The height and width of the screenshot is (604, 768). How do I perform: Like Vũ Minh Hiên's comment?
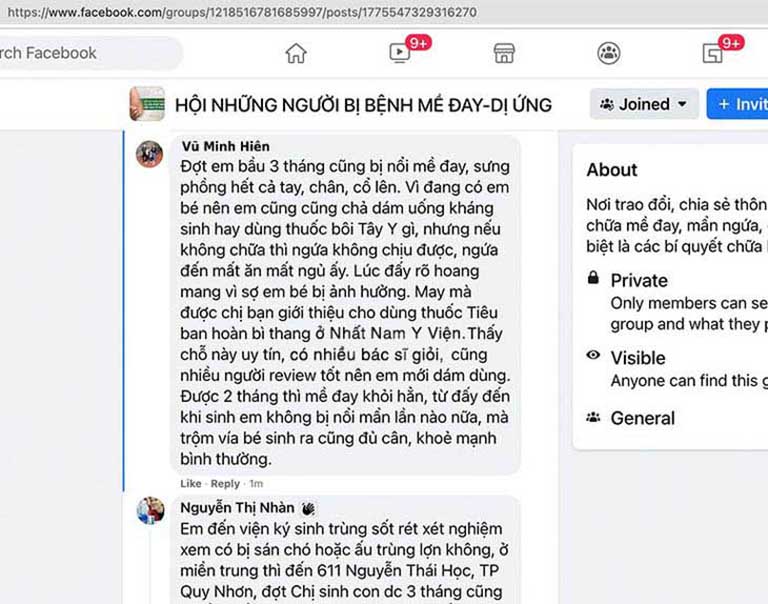pos(191,483)
